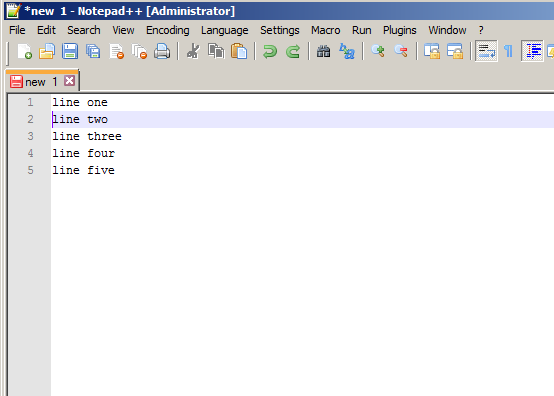Open the Plugins menu

coord(400,30)
